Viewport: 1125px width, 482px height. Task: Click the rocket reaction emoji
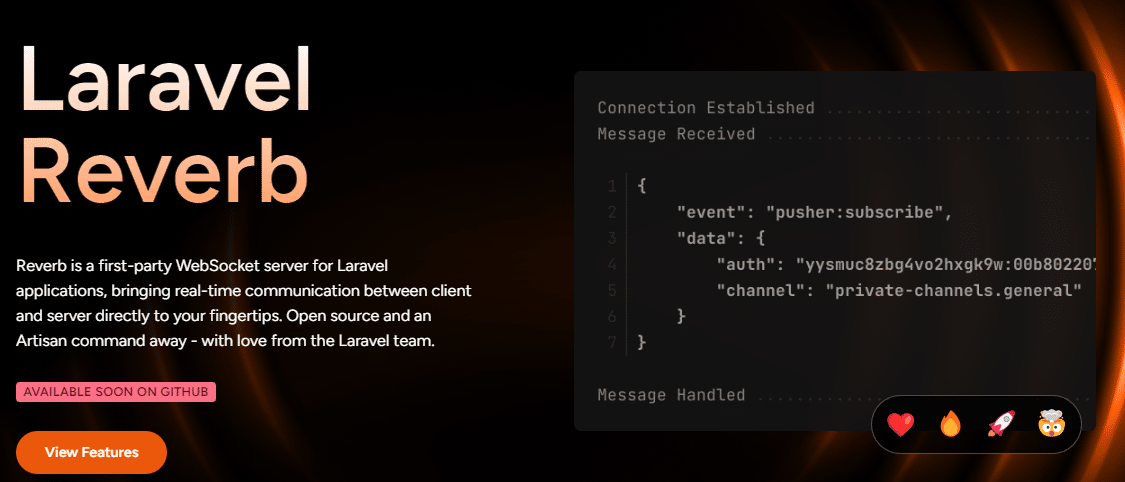click(x=1001, y=425)
